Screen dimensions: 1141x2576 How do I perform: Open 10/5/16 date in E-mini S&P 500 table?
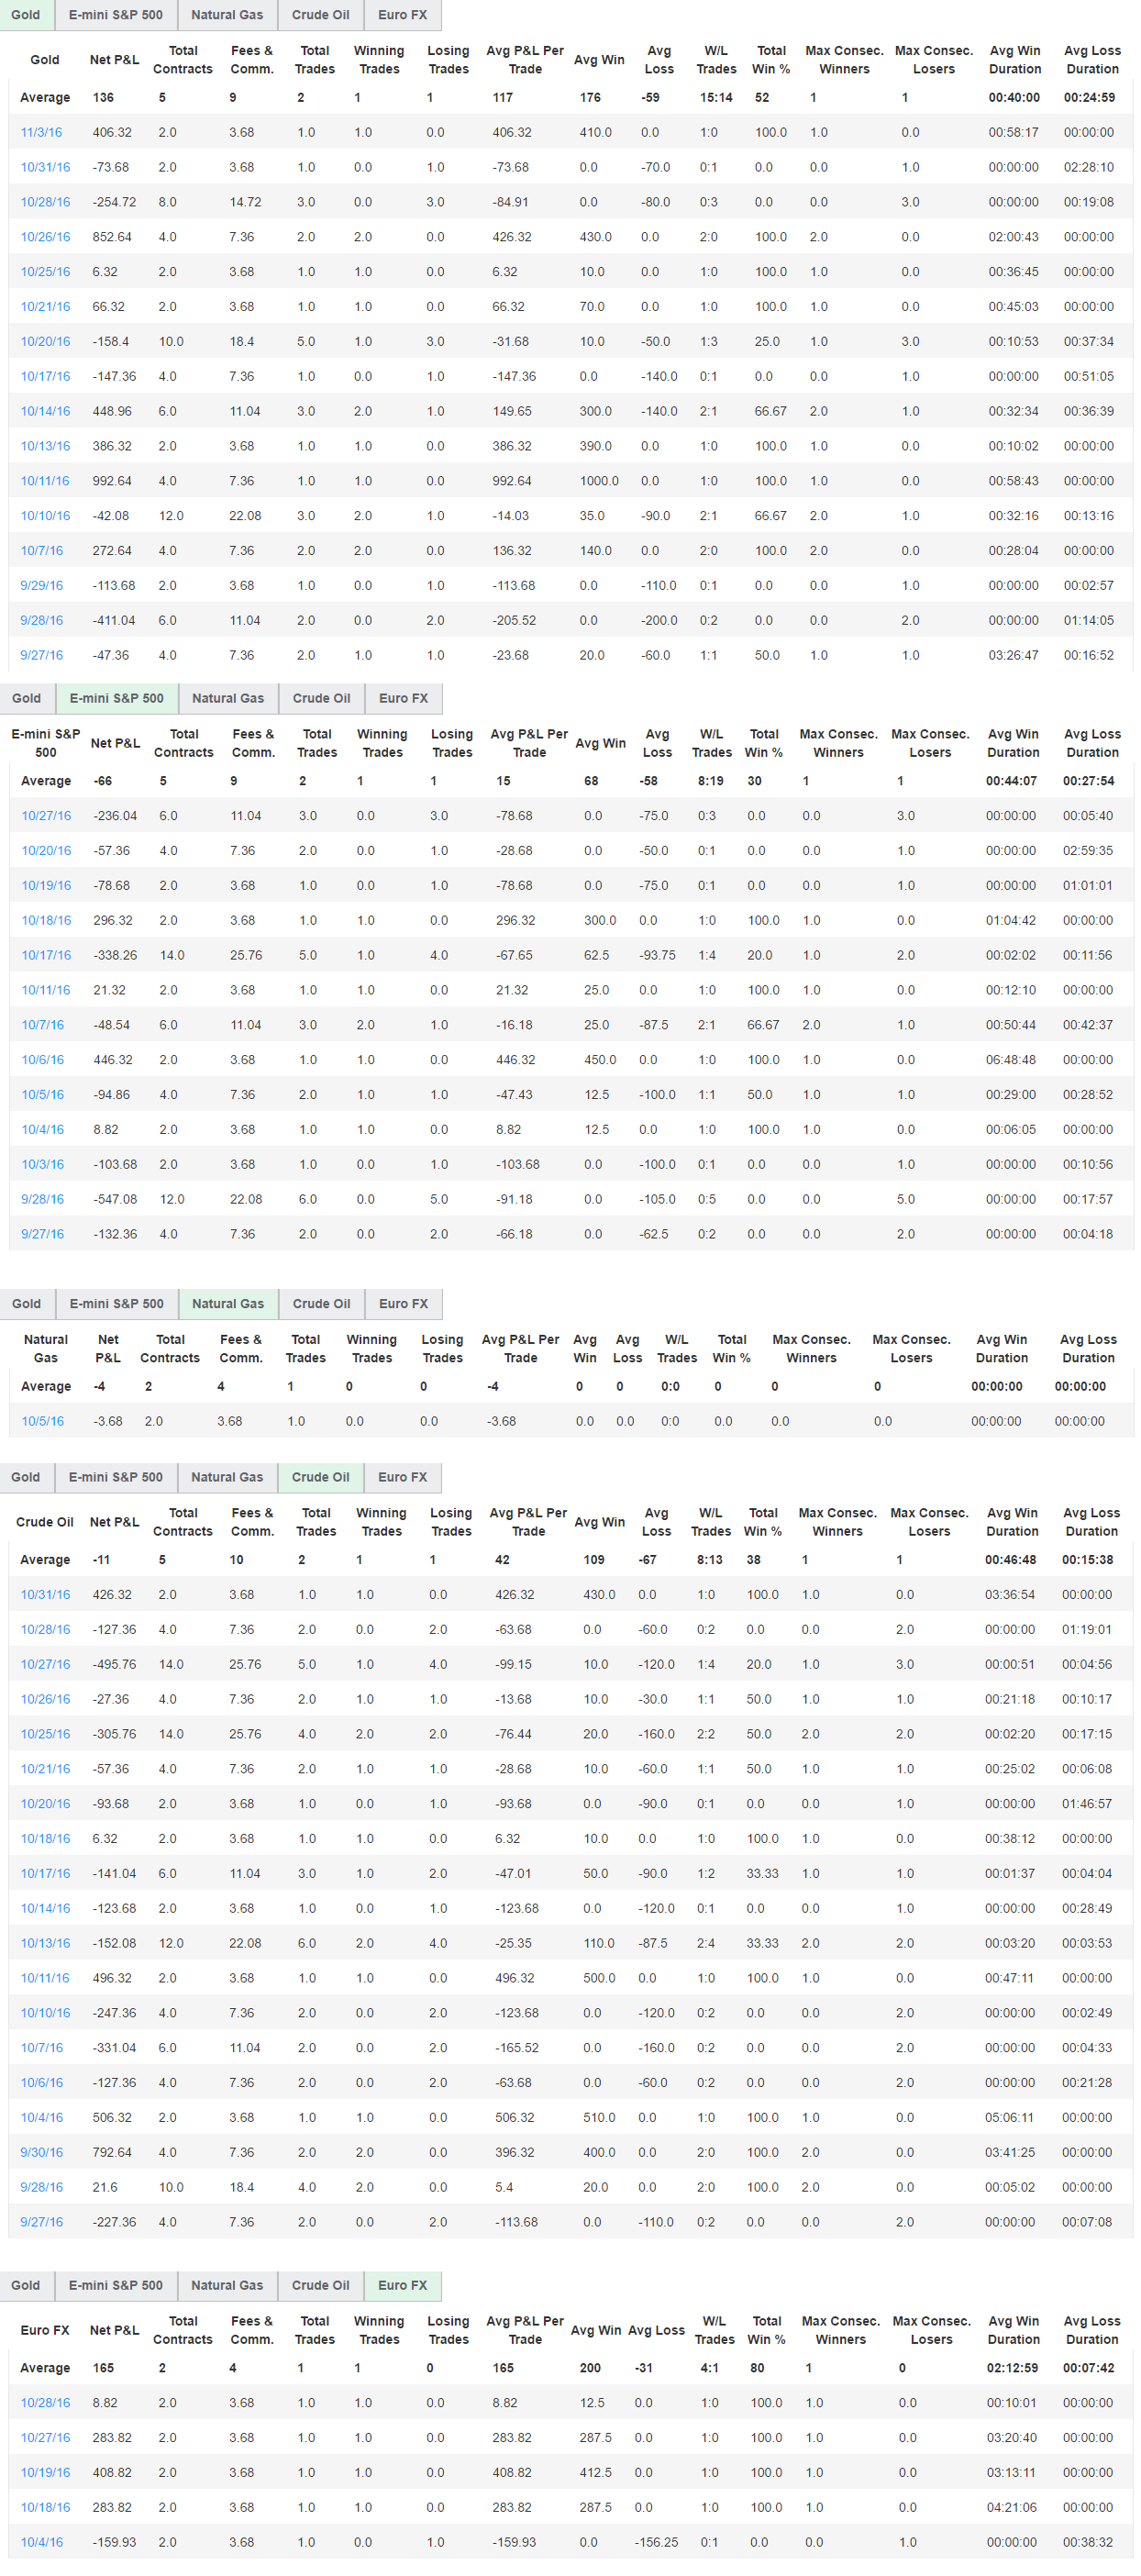point(42,1094)
